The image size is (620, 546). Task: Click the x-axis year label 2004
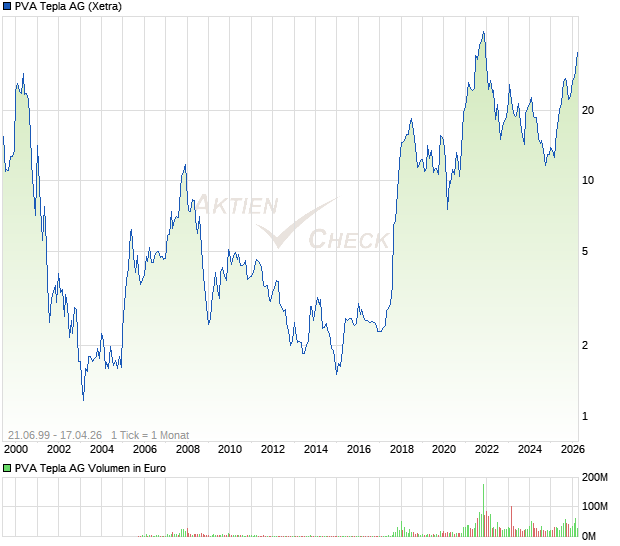coord(102,450)
